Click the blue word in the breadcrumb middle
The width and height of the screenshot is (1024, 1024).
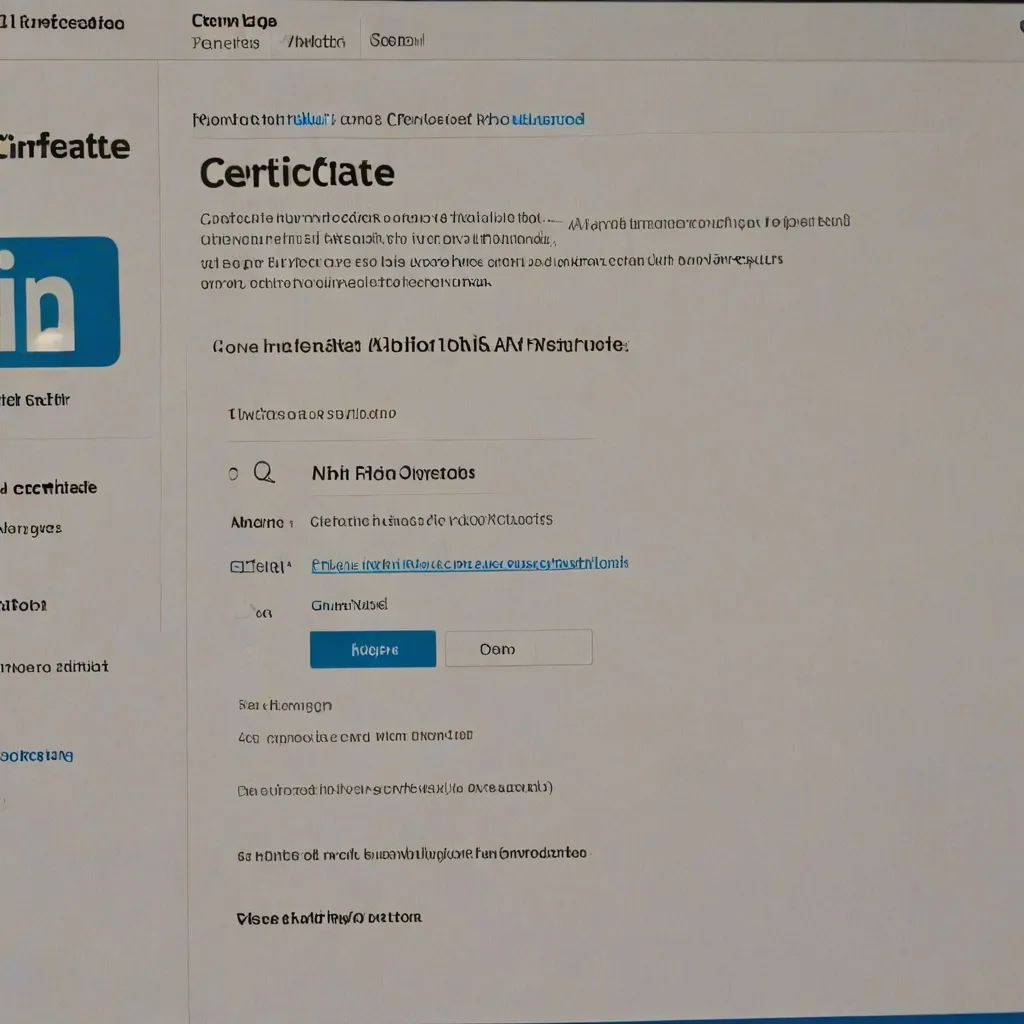(311, 120)
